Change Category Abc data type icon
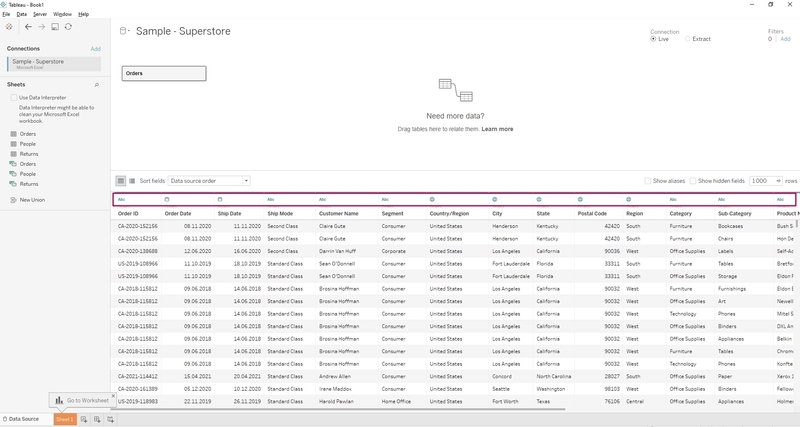Viewport: 800px width, 427px height. pyautogui.click(x=673, y=199)
